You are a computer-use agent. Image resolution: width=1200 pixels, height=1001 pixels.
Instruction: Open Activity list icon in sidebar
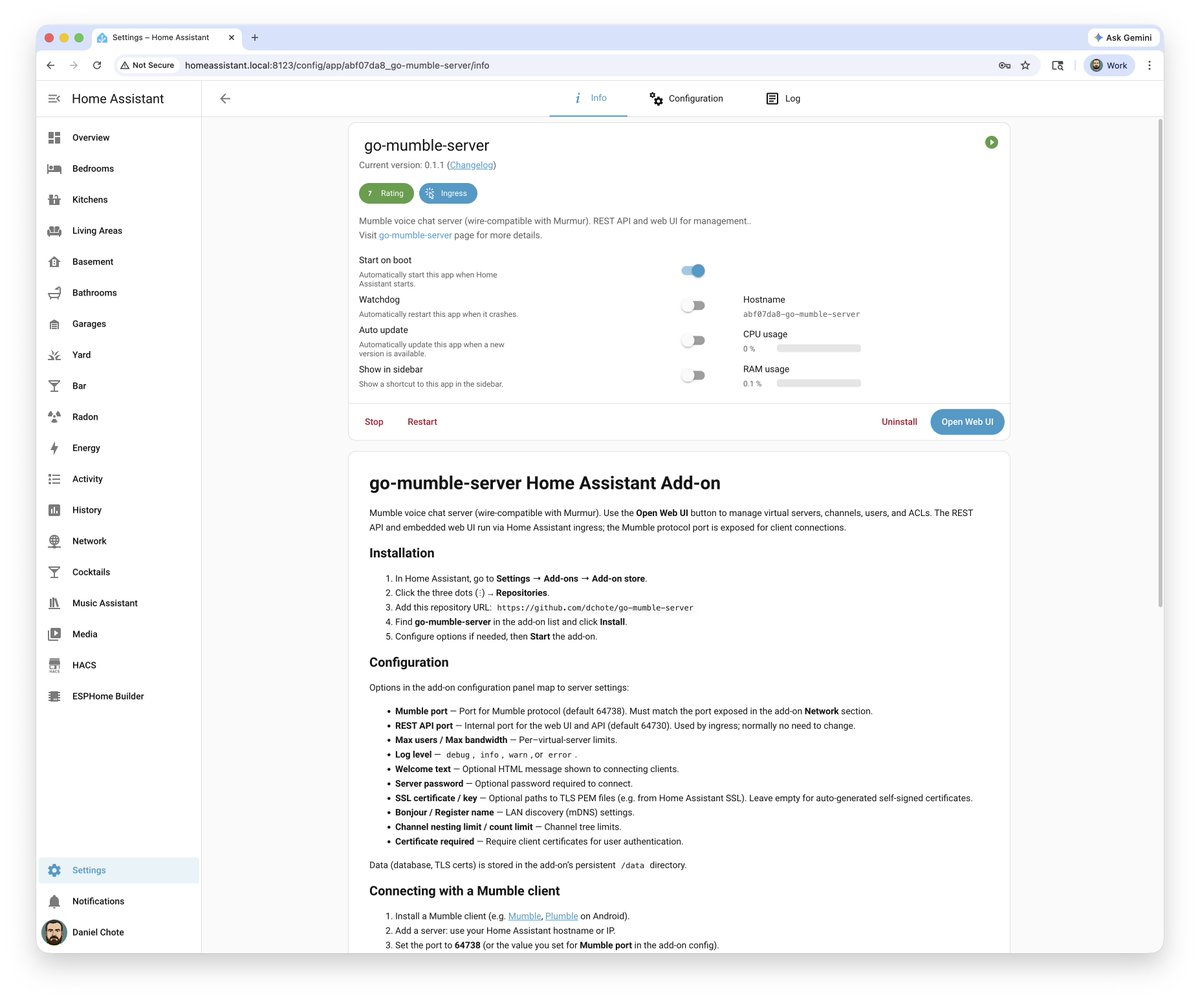[54, 479]
